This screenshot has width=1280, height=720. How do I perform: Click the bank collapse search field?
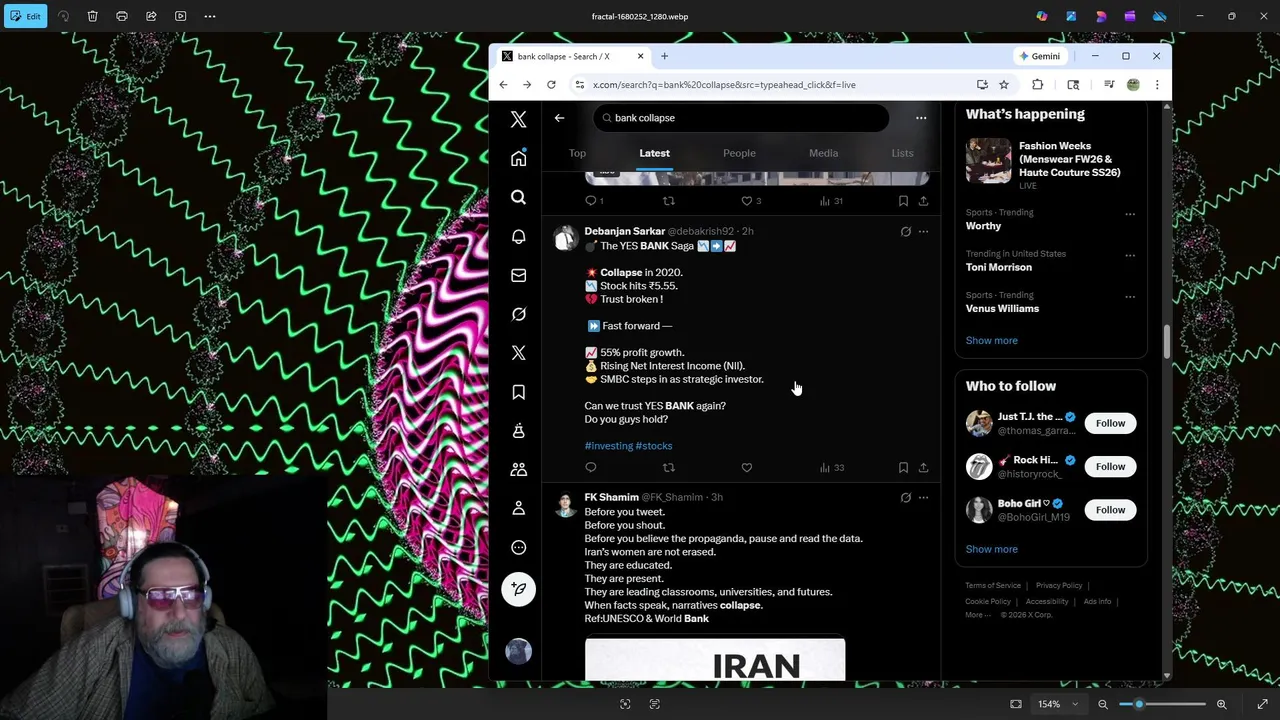pos(740,118)
